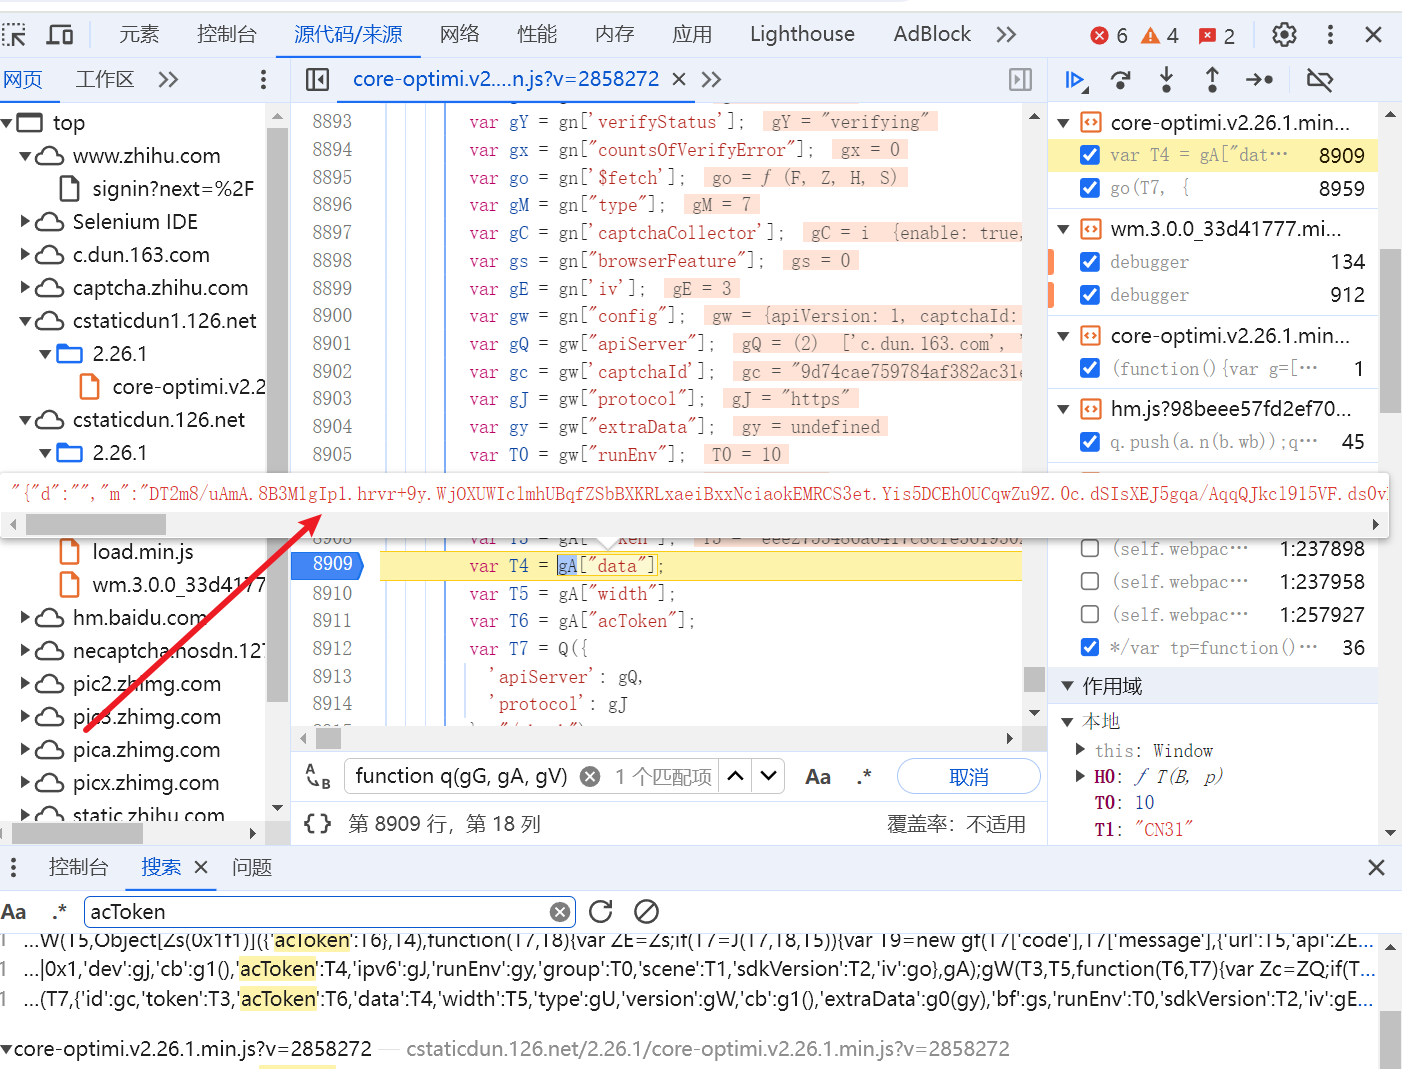
Task: Switch to the 控制台 Console panel tab
Action: point(227,35)
